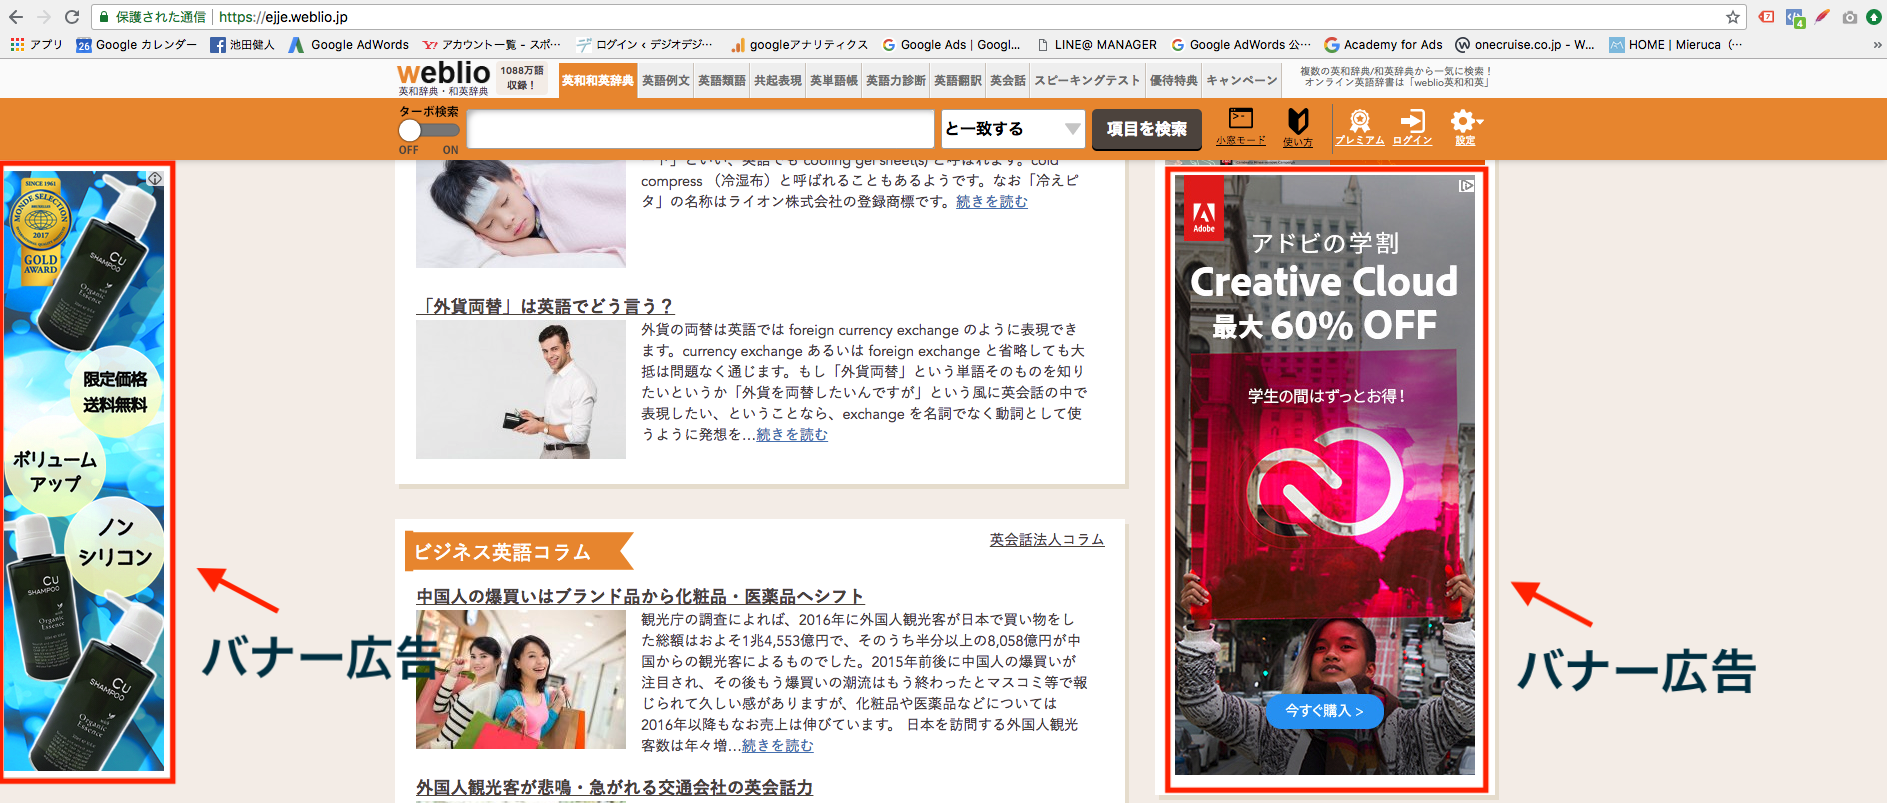Click 続きを読む in the 外貨両替 article

click(x=792, y=435)
